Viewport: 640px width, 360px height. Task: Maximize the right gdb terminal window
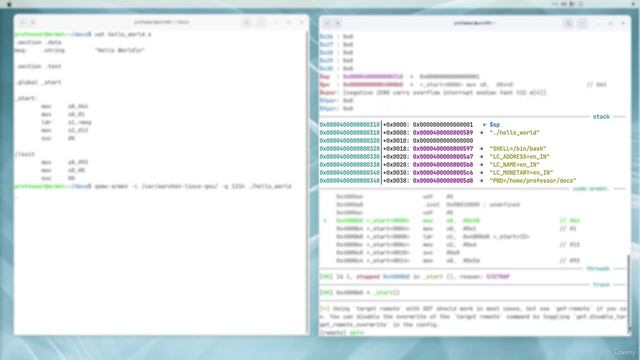click(611, 23)
